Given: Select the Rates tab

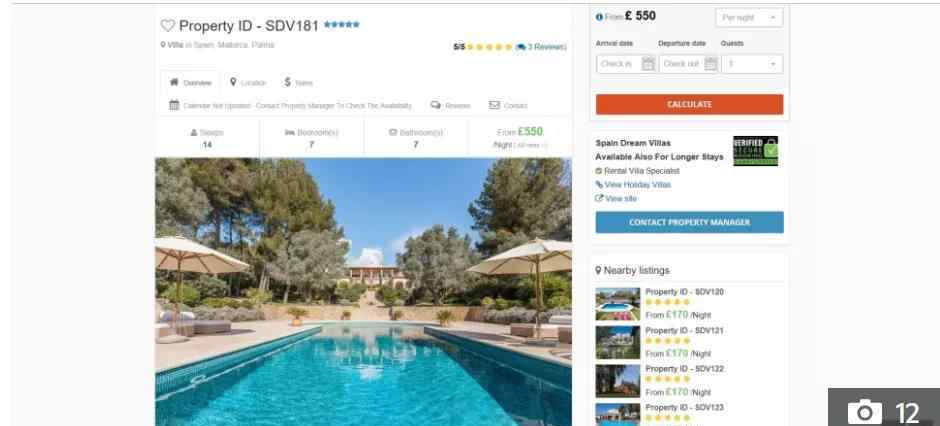Looking at the screenshot, I should (x=299, y=82).
